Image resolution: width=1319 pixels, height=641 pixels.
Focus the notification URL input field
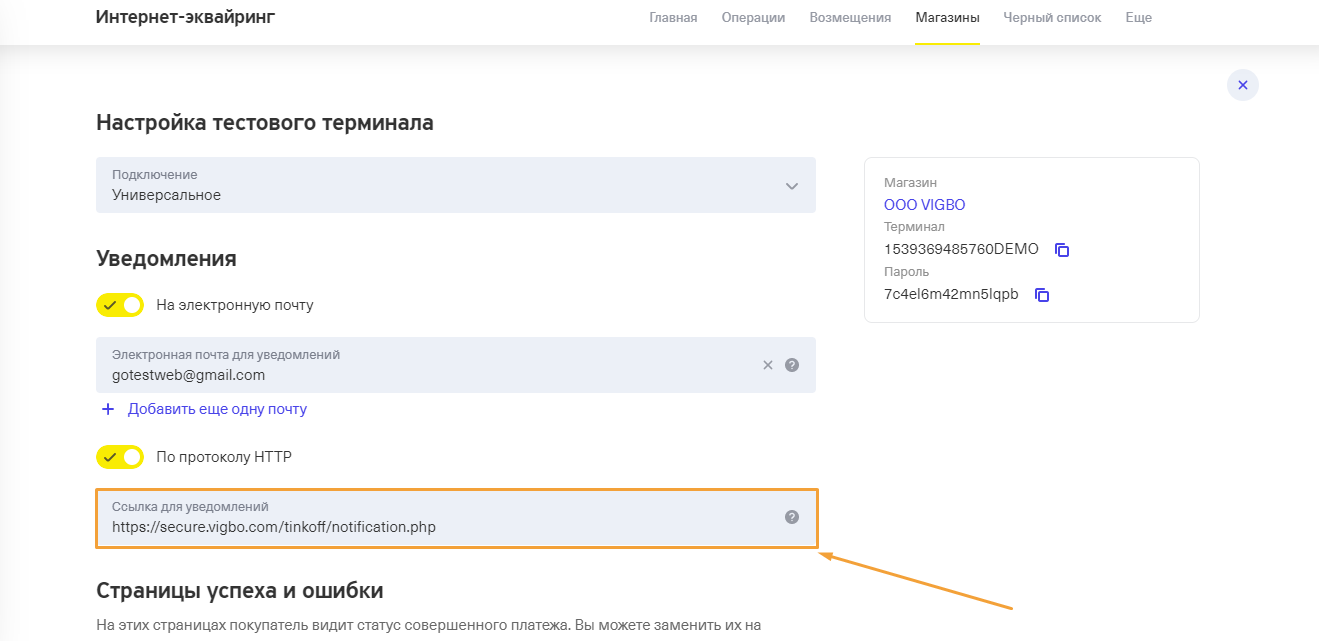click(457, 518)
